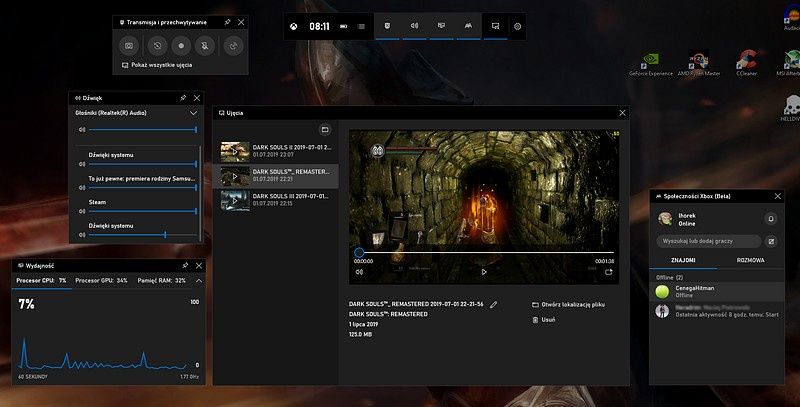Select the DARK SOULS III 22:15 clip
The height and width of the screenshot is (407, 800).
click(276, 200)
